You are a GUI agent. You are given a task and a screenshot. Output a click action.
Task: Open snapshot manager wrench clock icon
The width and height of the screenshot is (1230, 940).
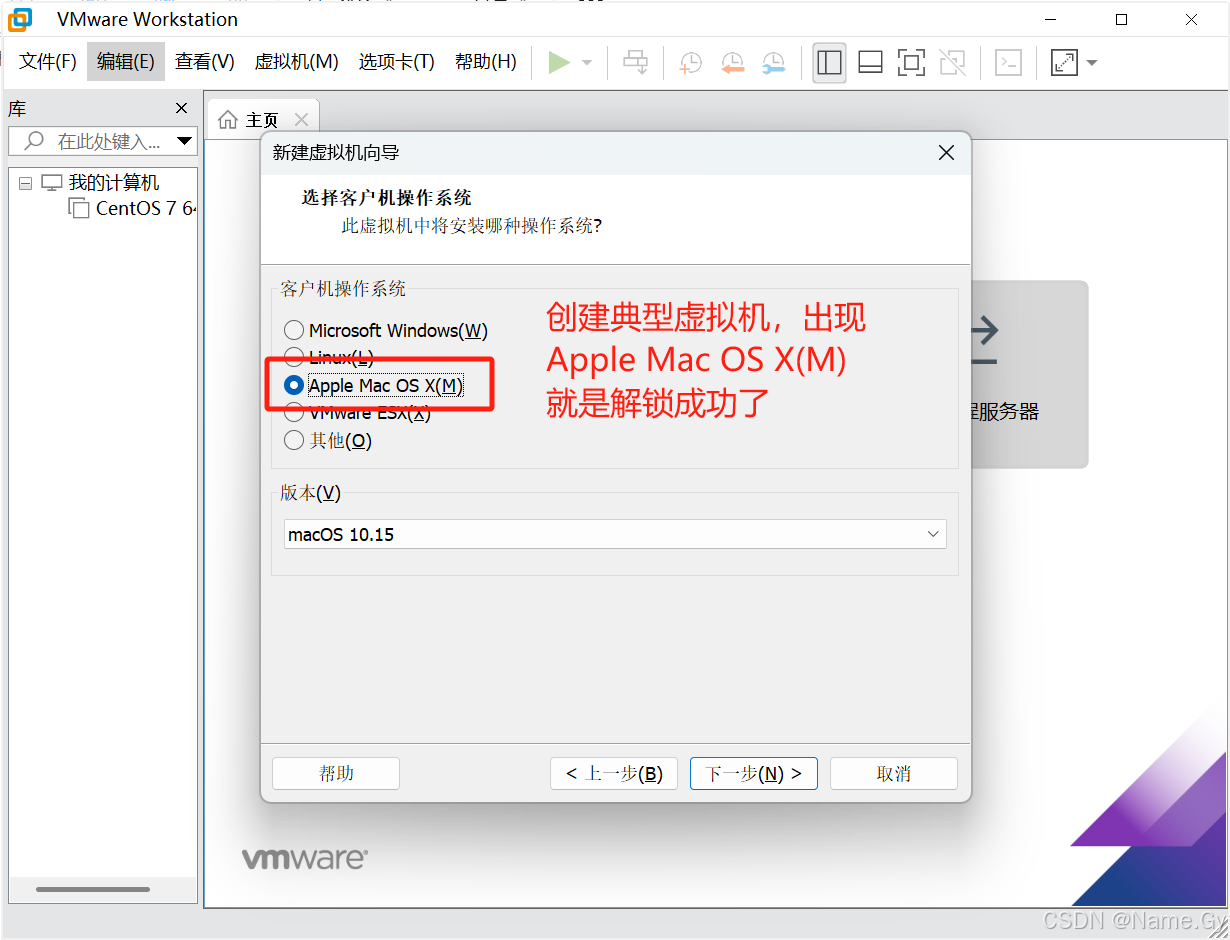tap(773, 63)
